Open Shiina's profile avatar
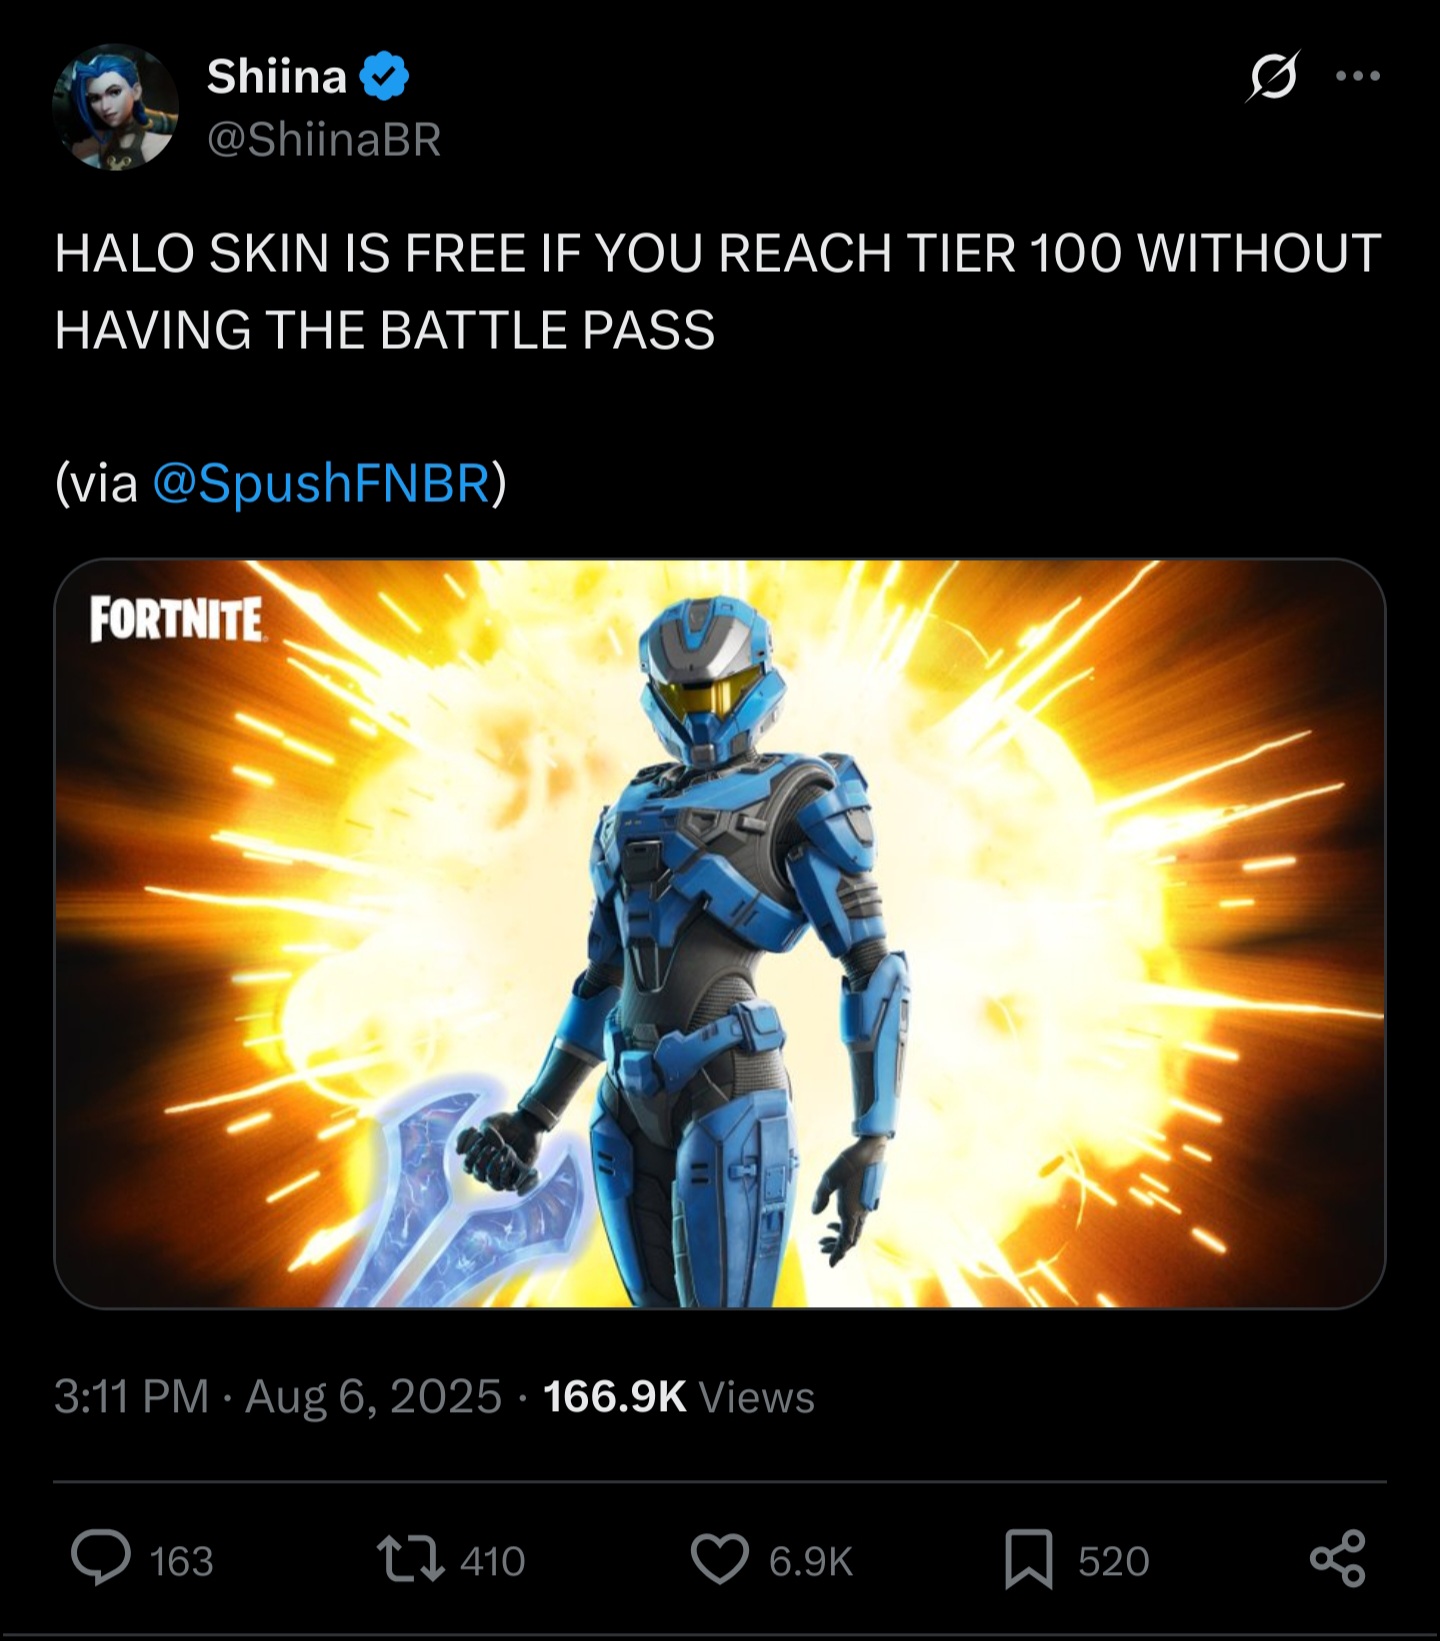Screen dimensions: 1440x1641 [x=115, y=106]
